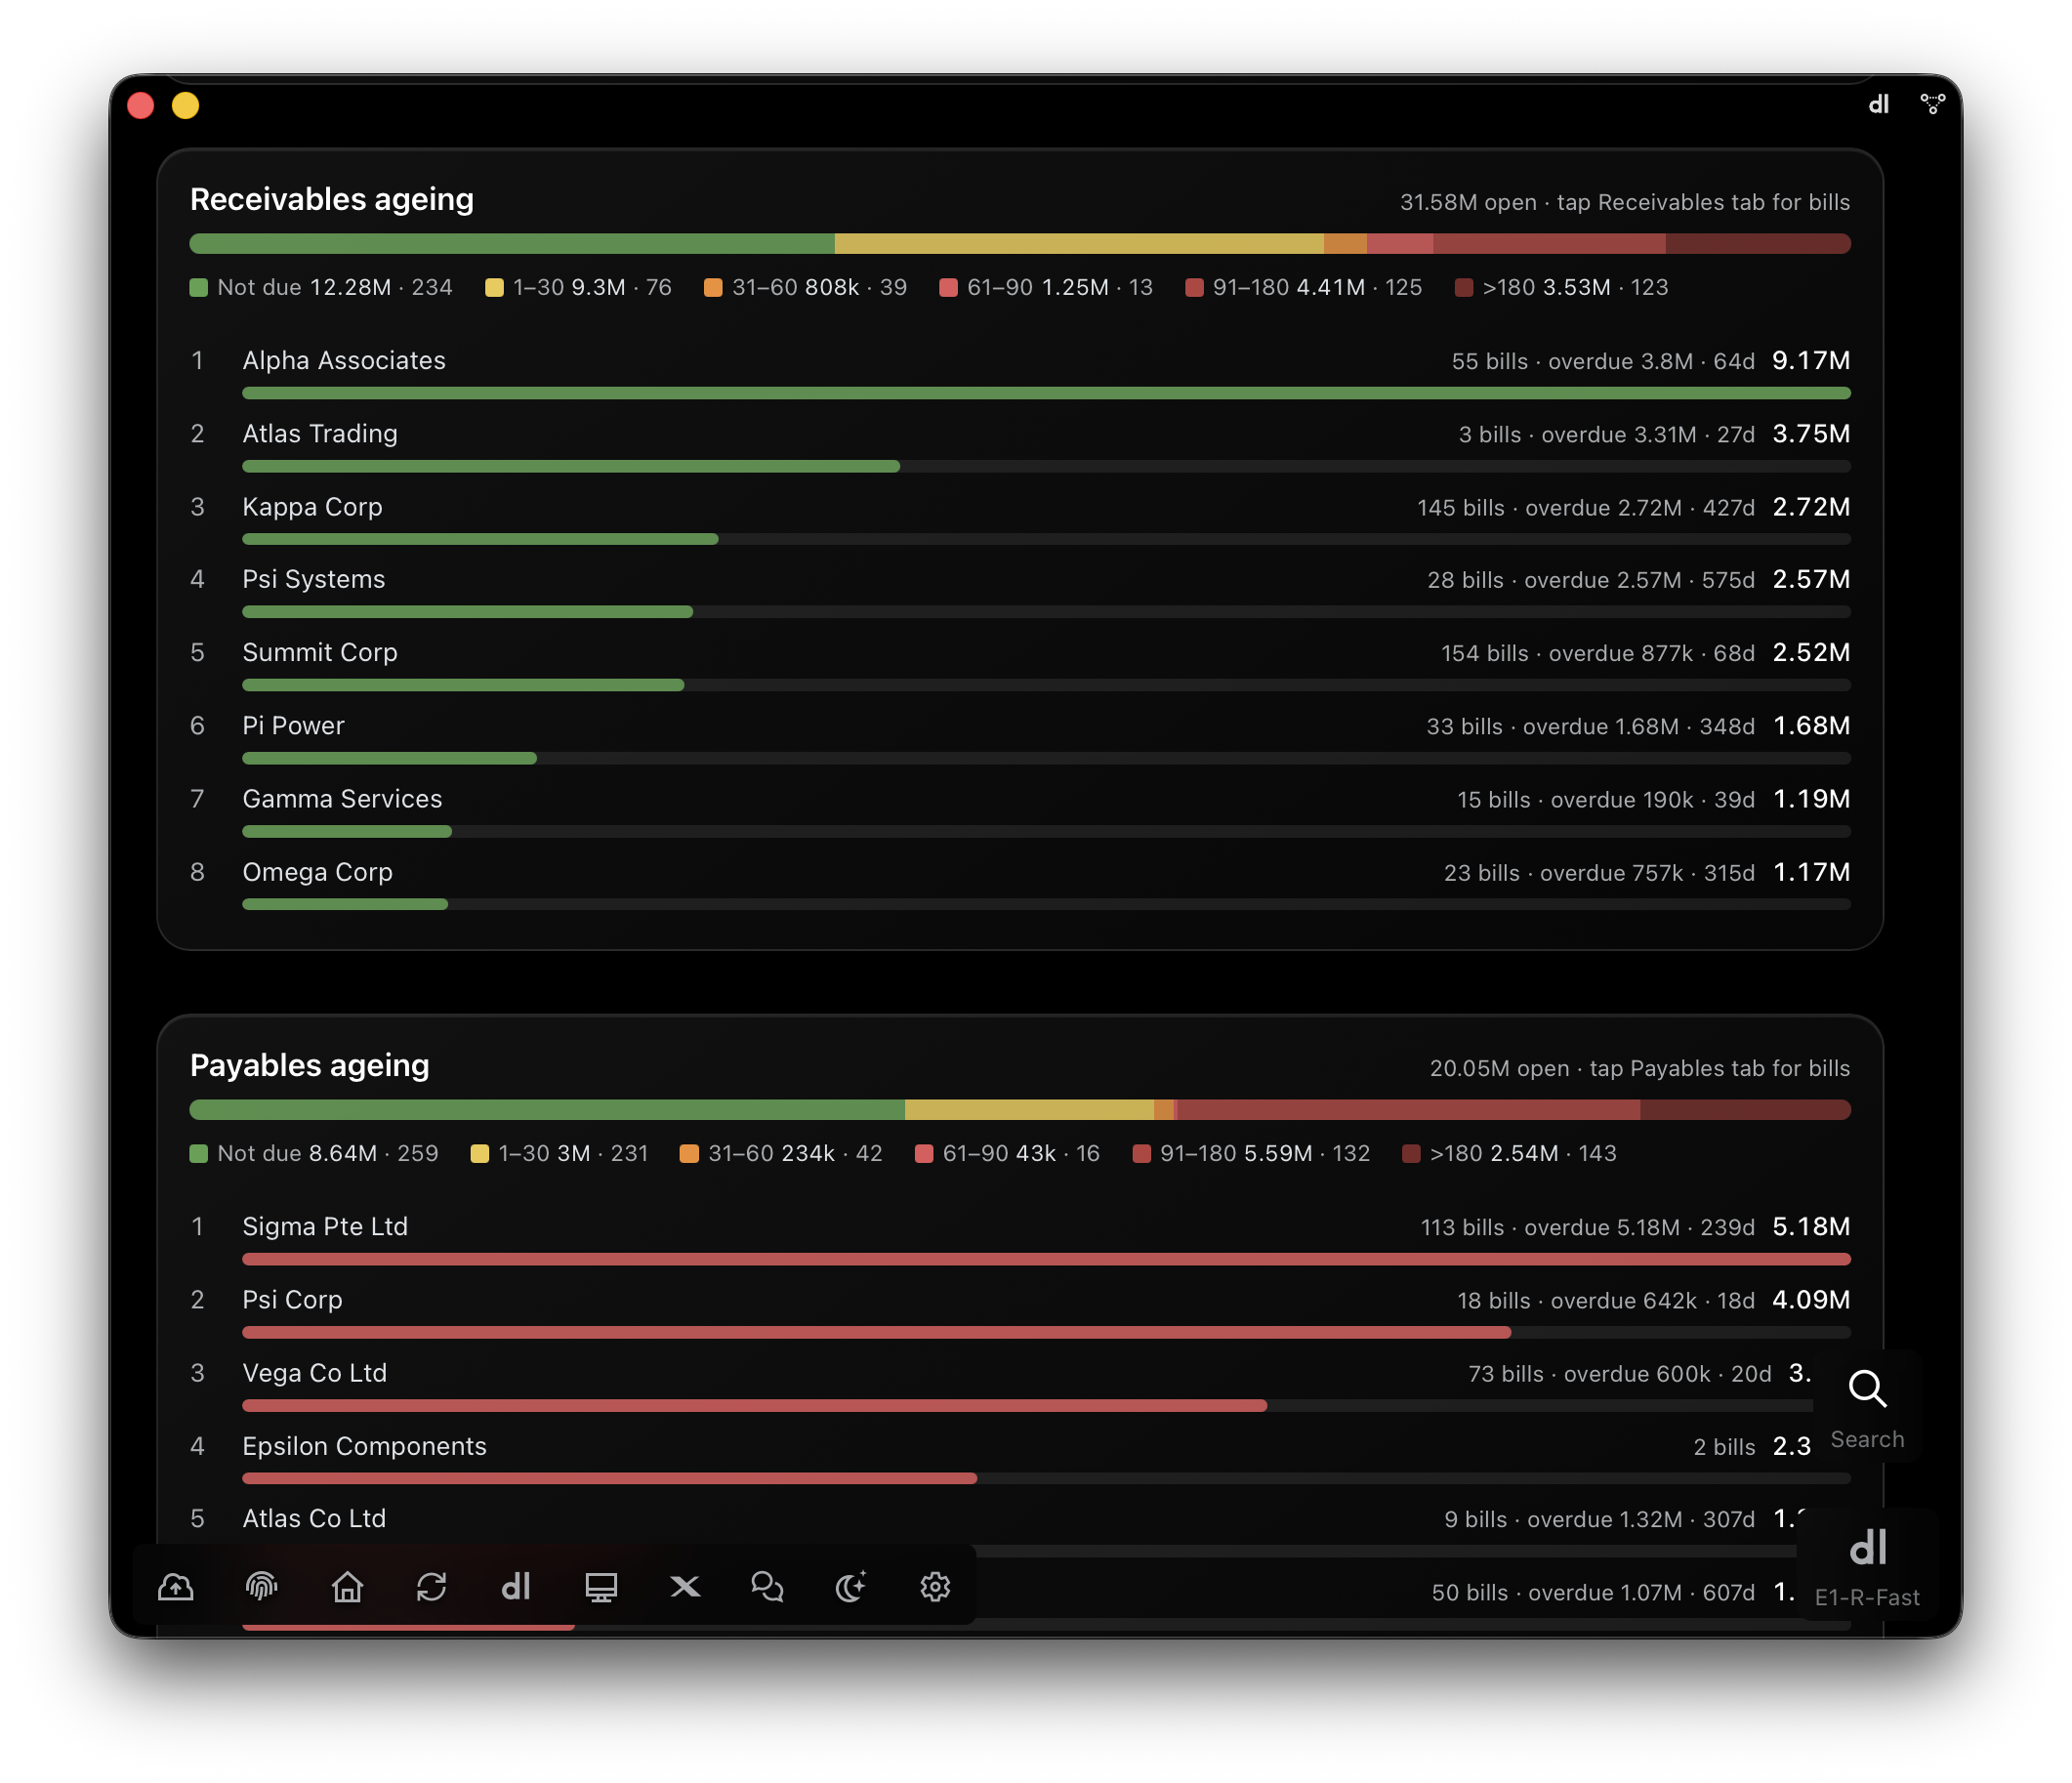
Task: Click '145 bills · overdue 2.72M · 427d' text
Action: (x=1586, y=508)
